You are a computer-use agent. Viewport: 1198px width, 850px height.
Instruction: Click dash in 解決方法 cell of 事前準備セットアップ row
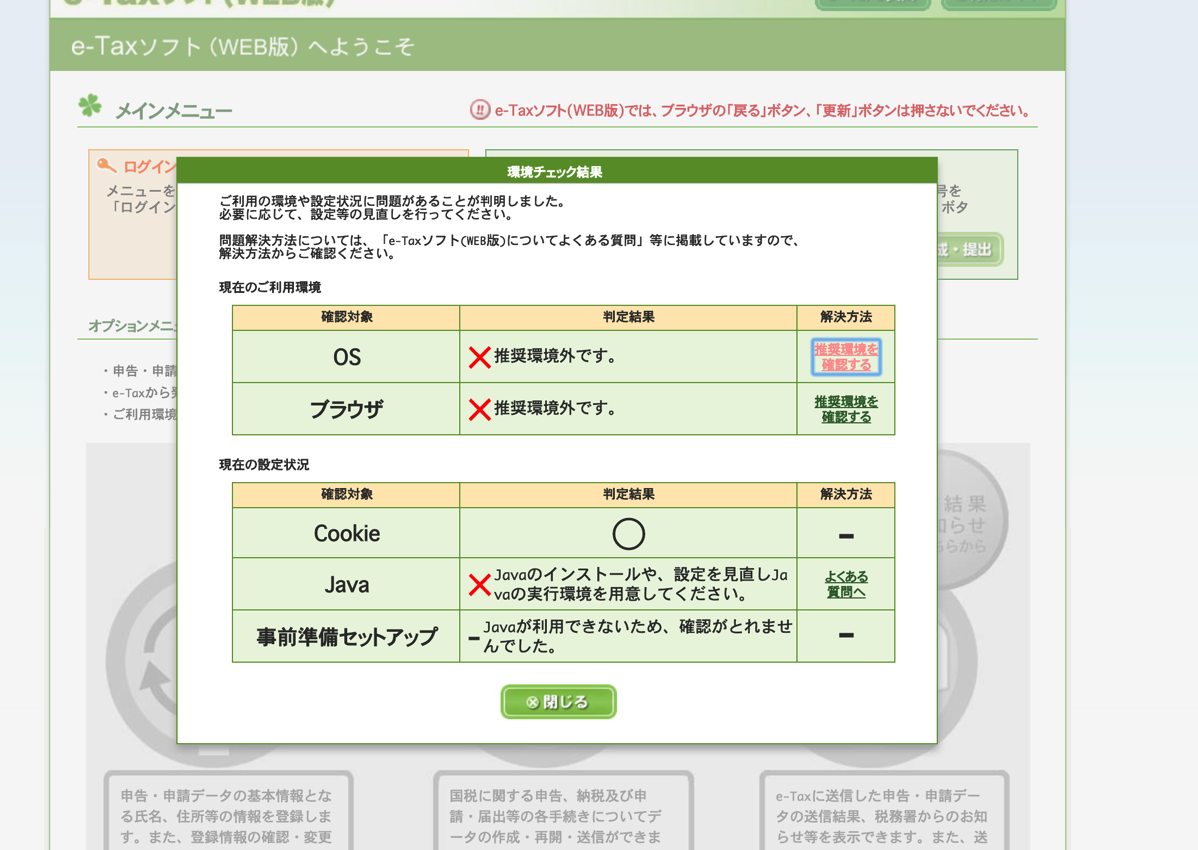point(846,635)
